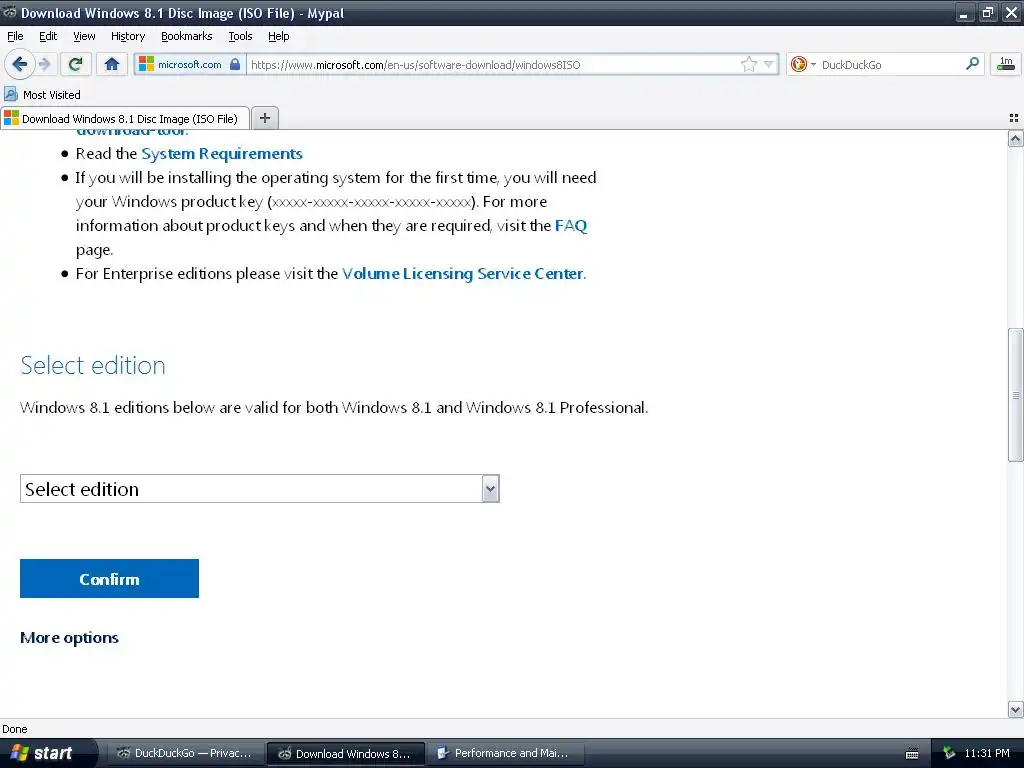This screenshot has height=768, width=1024.
Task: Open the File menu
Action: 15,37
